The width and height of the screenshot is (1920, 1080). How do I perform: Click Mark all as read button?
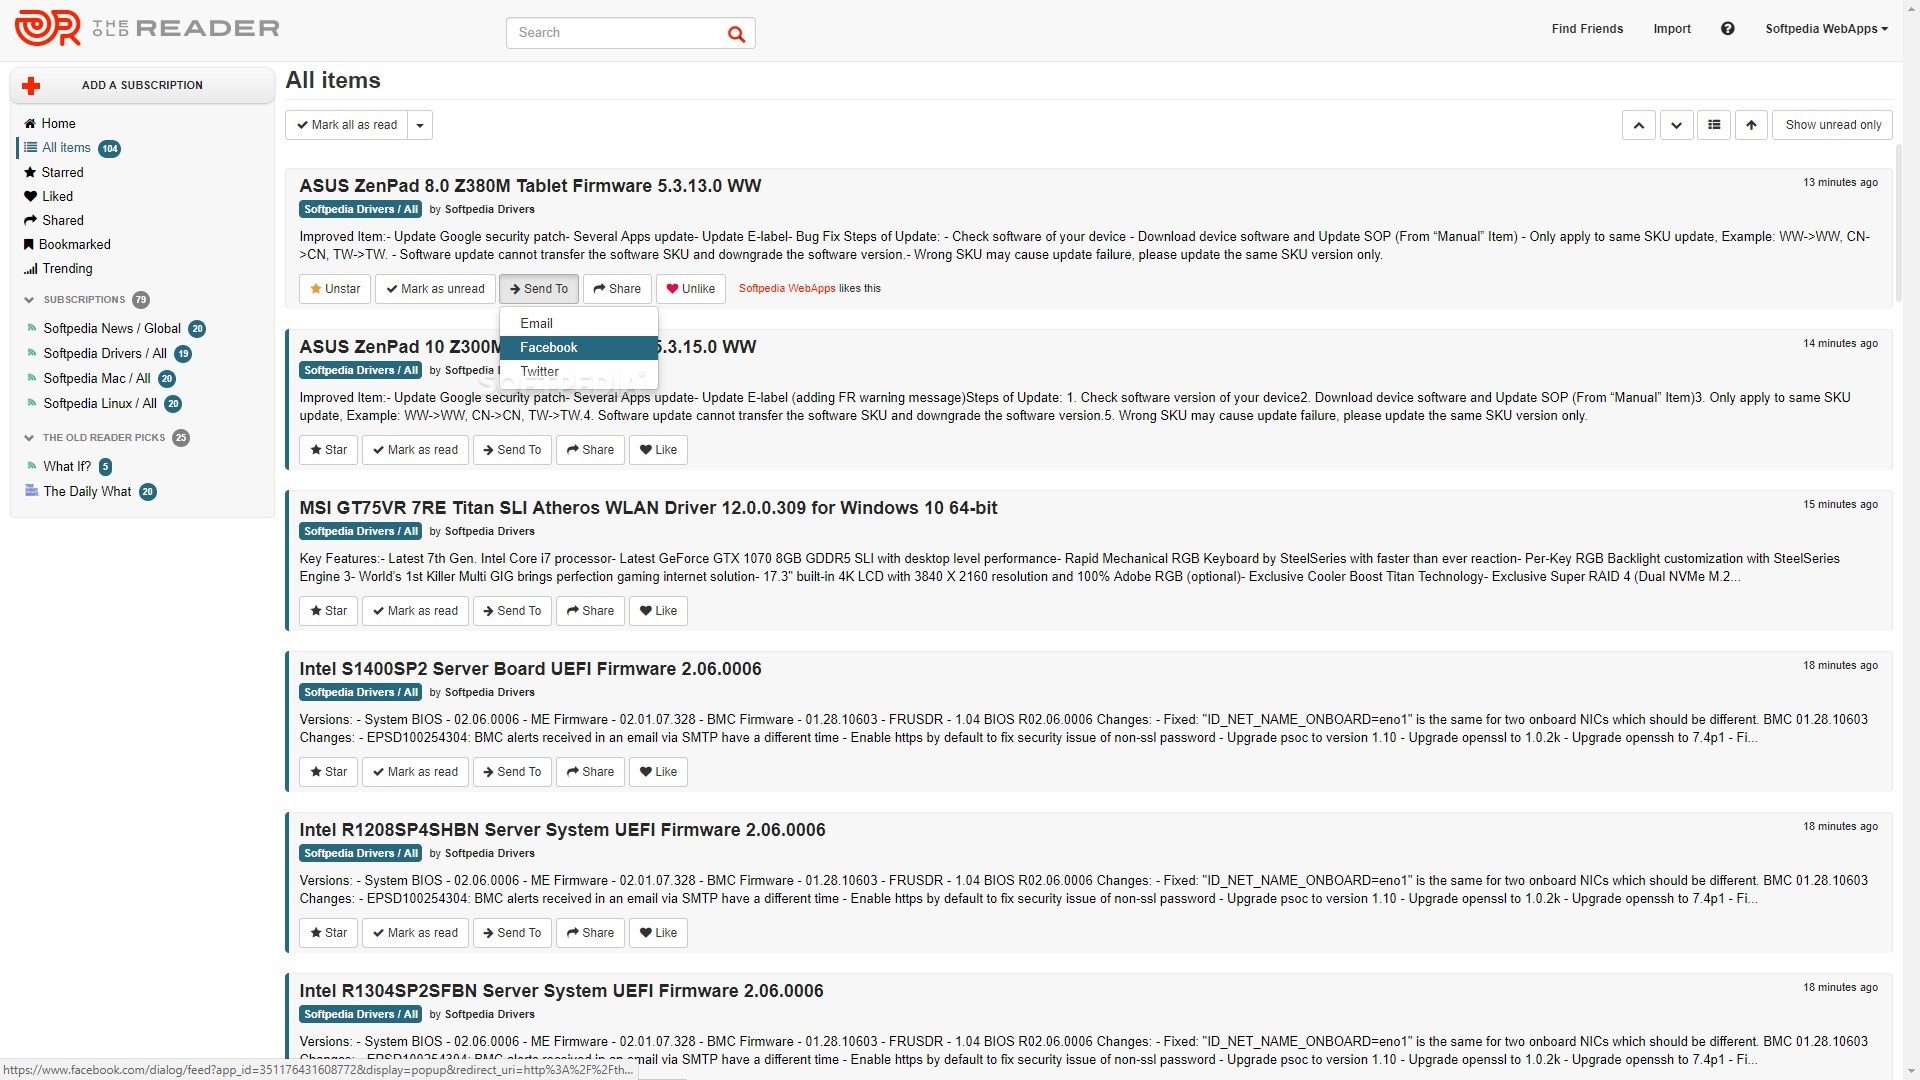click(347, 125)
